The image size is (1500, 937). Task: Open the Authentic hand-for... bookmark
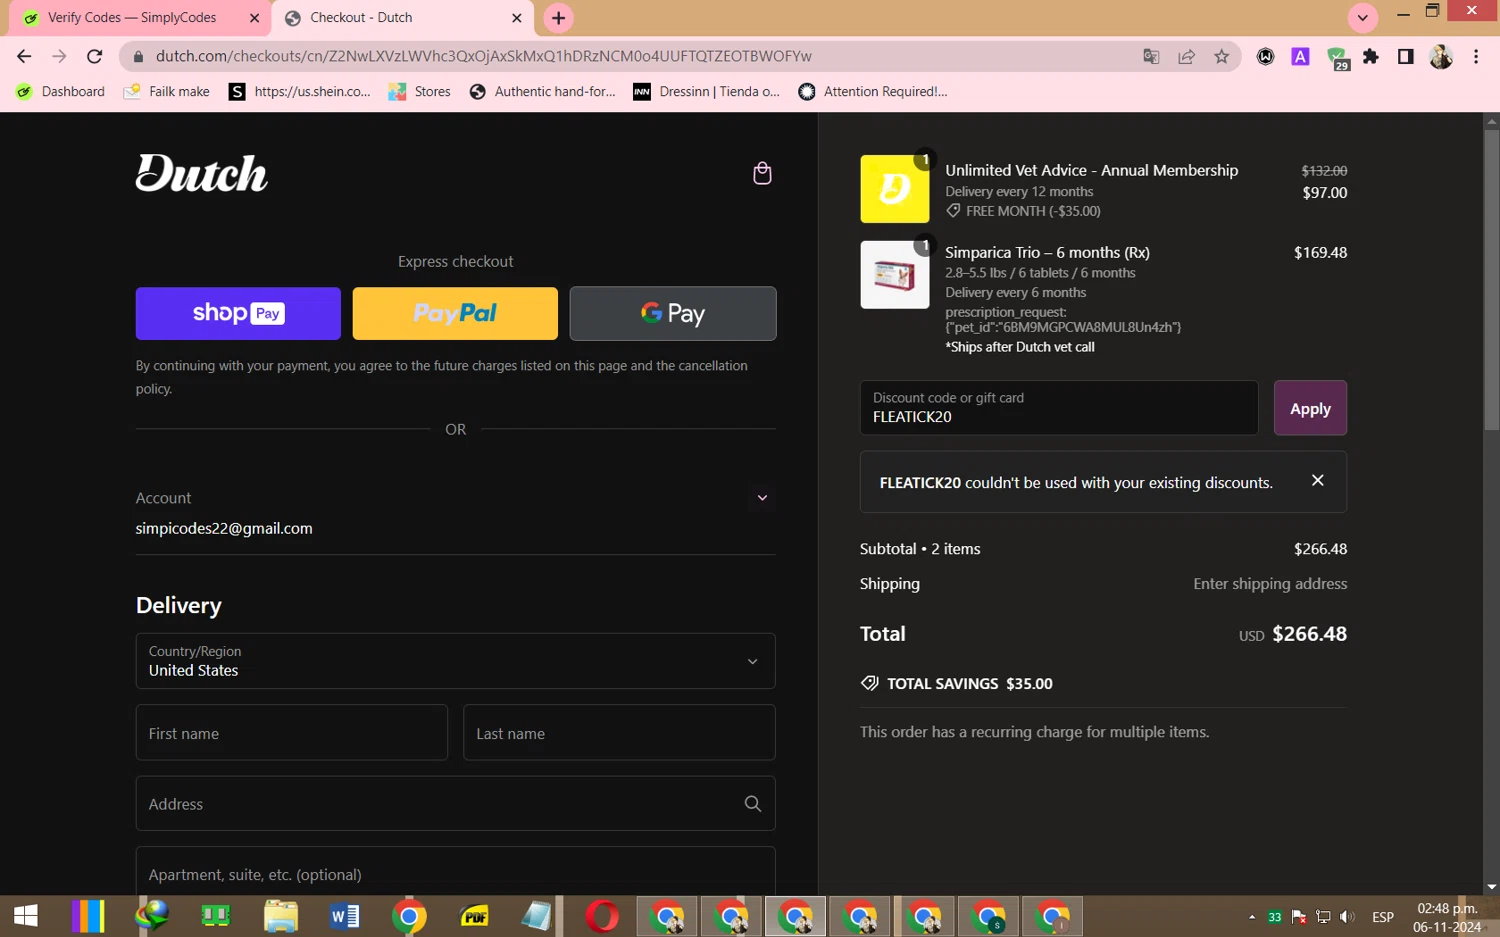(542, 91)
